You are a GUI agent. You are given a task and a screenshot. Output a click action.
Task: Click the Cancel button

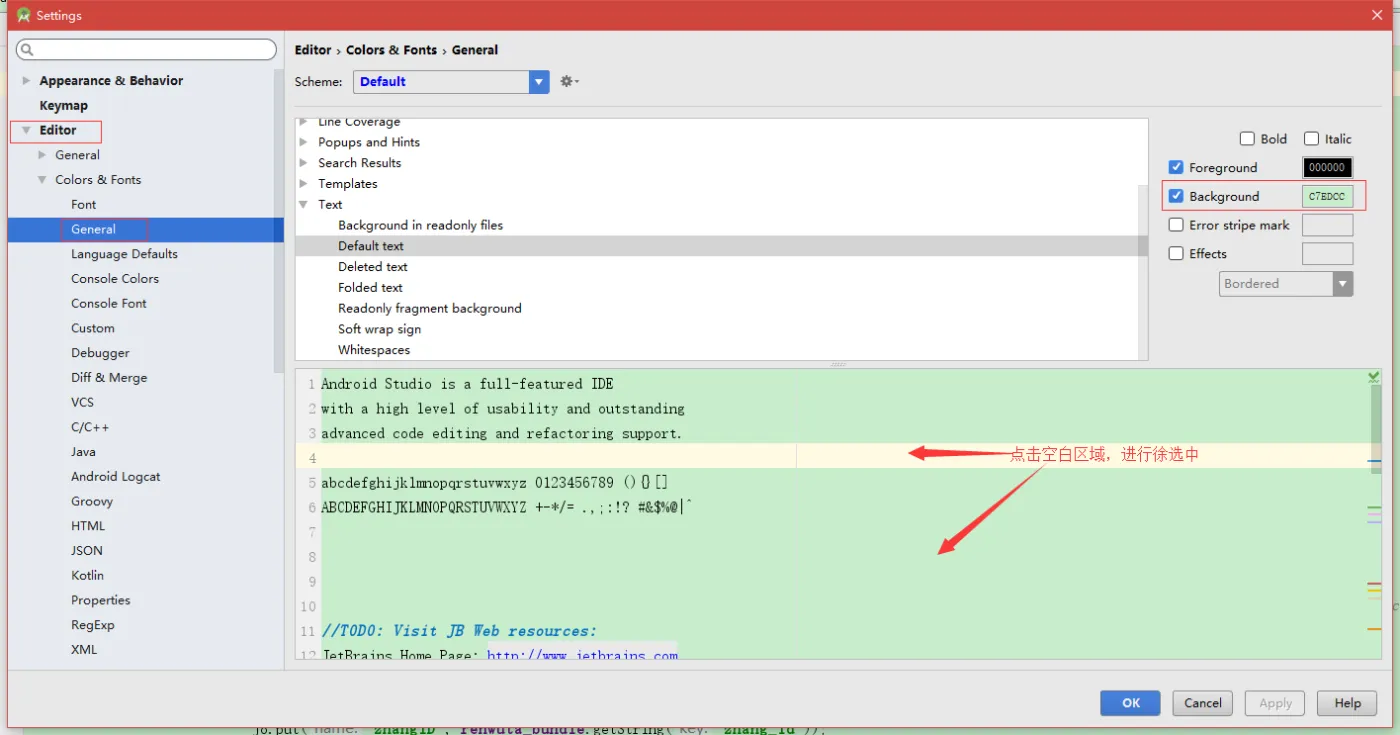1203,703
